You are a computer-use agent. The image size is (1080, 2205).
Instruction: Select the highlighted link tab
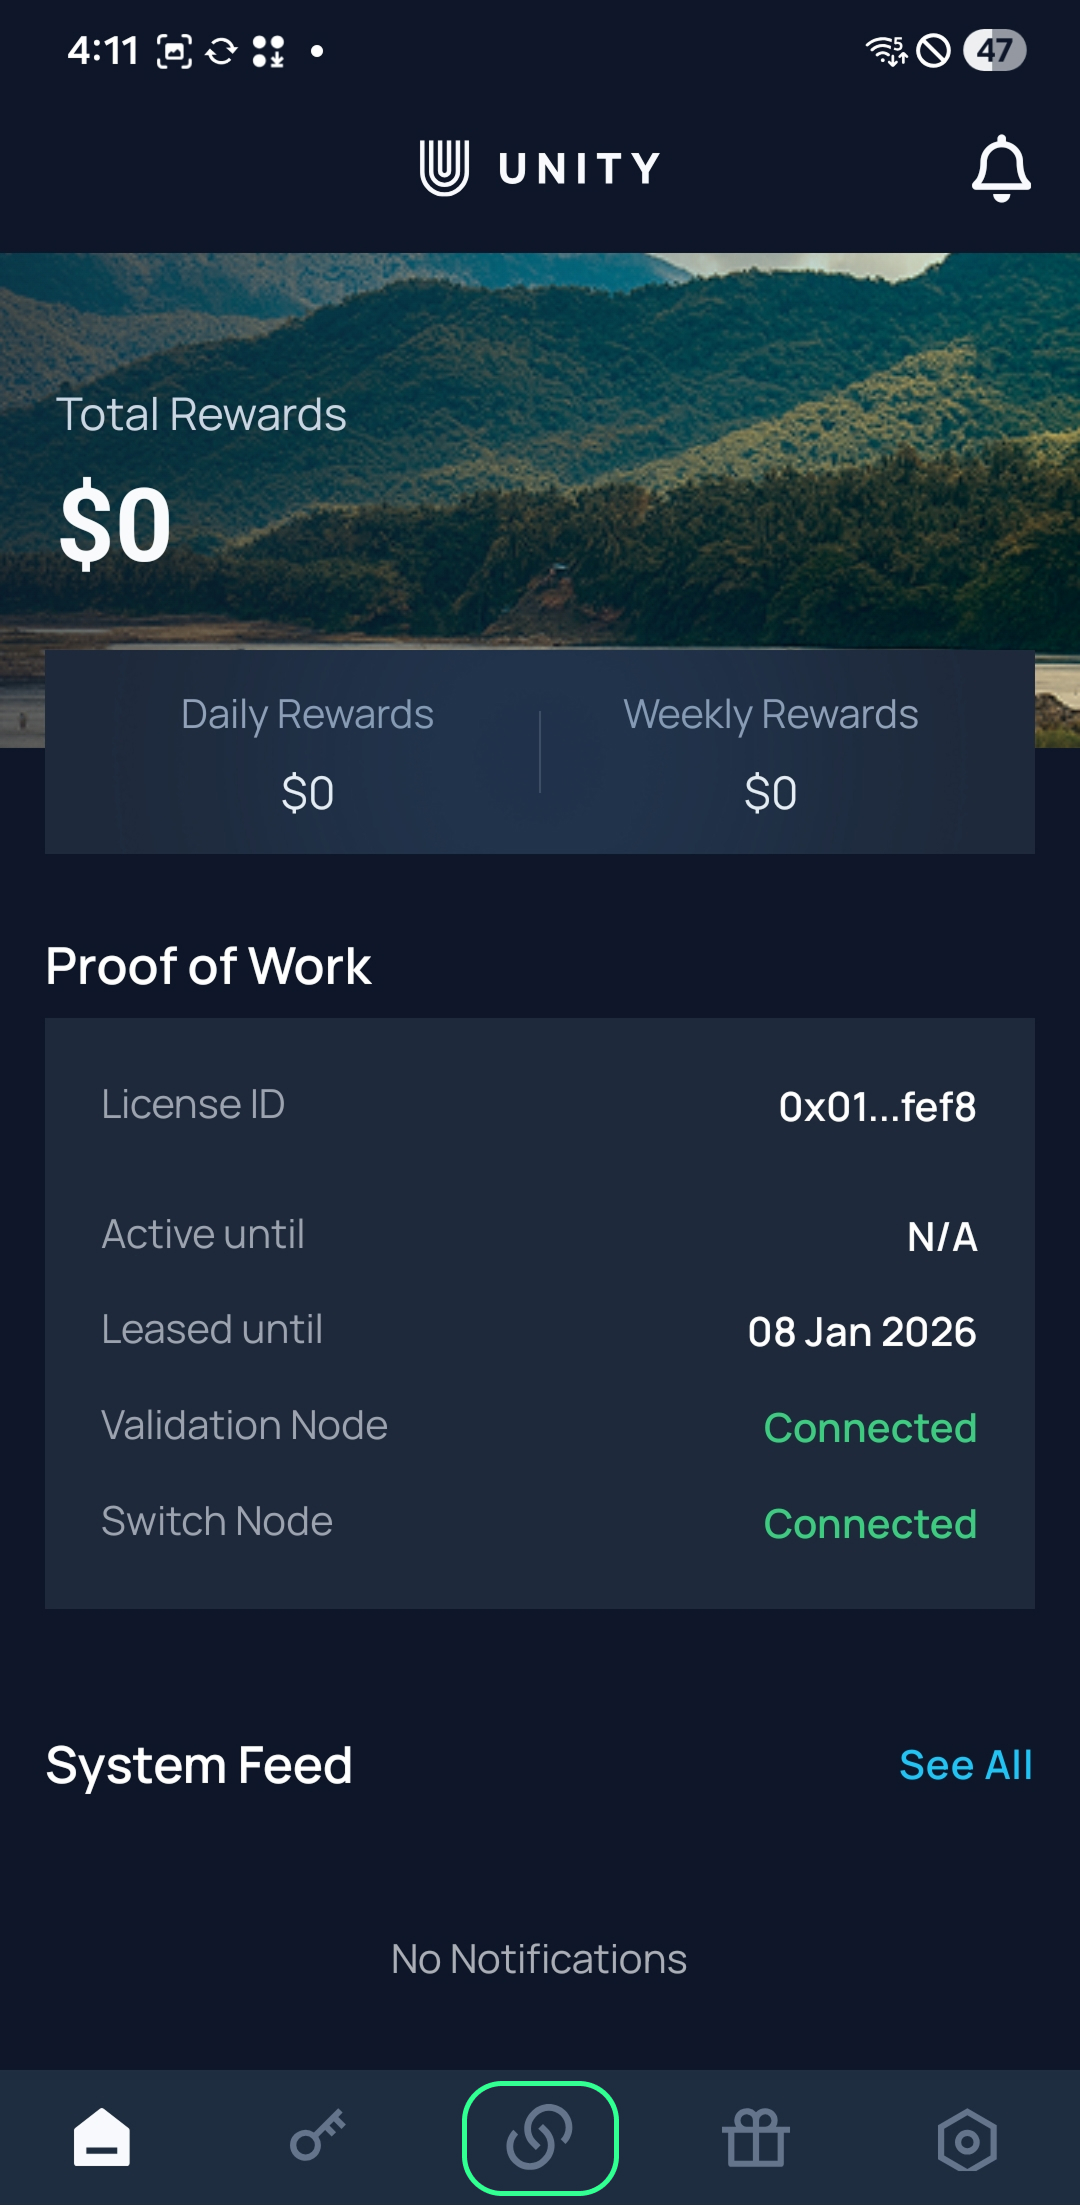pyautogui.click(x=540, y=2138)
